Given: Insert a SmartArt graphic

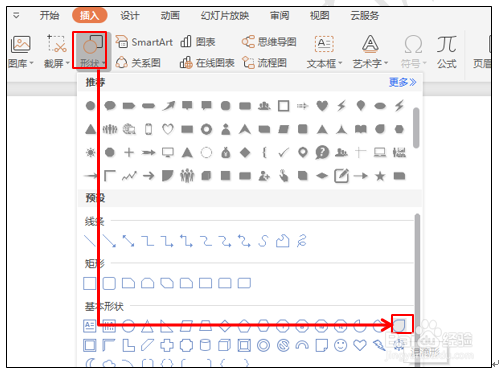Looking at the screenshot, I should pyautogui.click(x=144, y=42).
